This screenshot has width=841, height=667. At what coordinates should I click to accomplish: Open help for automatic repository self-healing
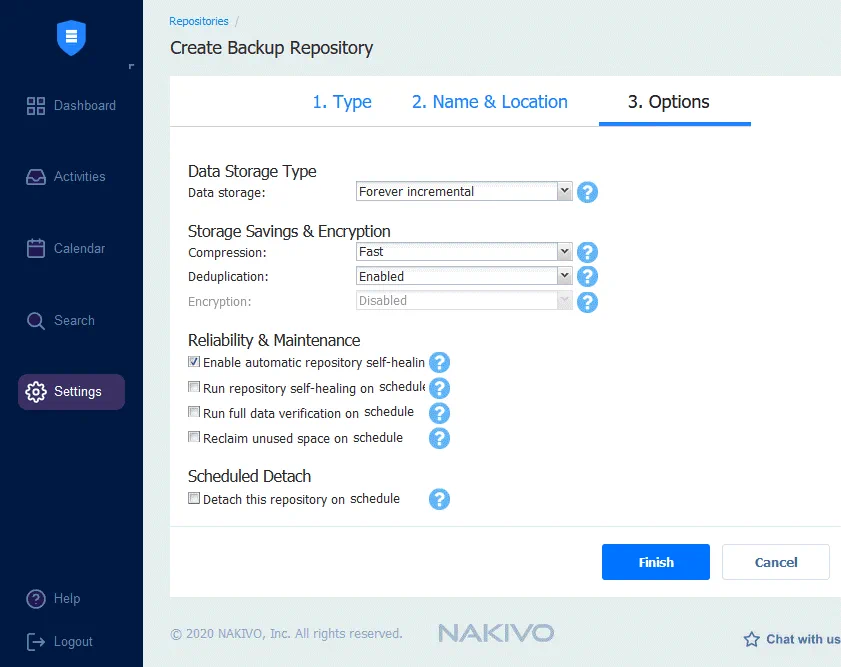439,363
